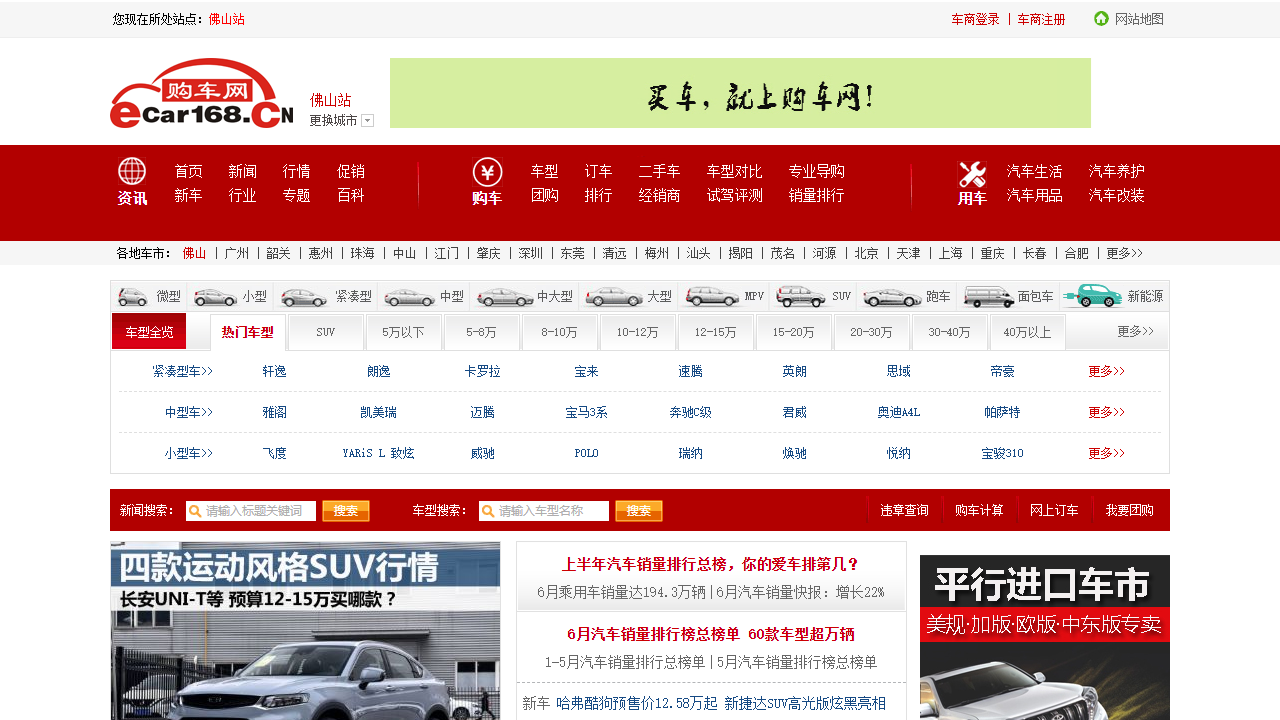Click the wrench 用车 icon
This screenshot has width=1280, height=720.
click(x=972, y=173)
